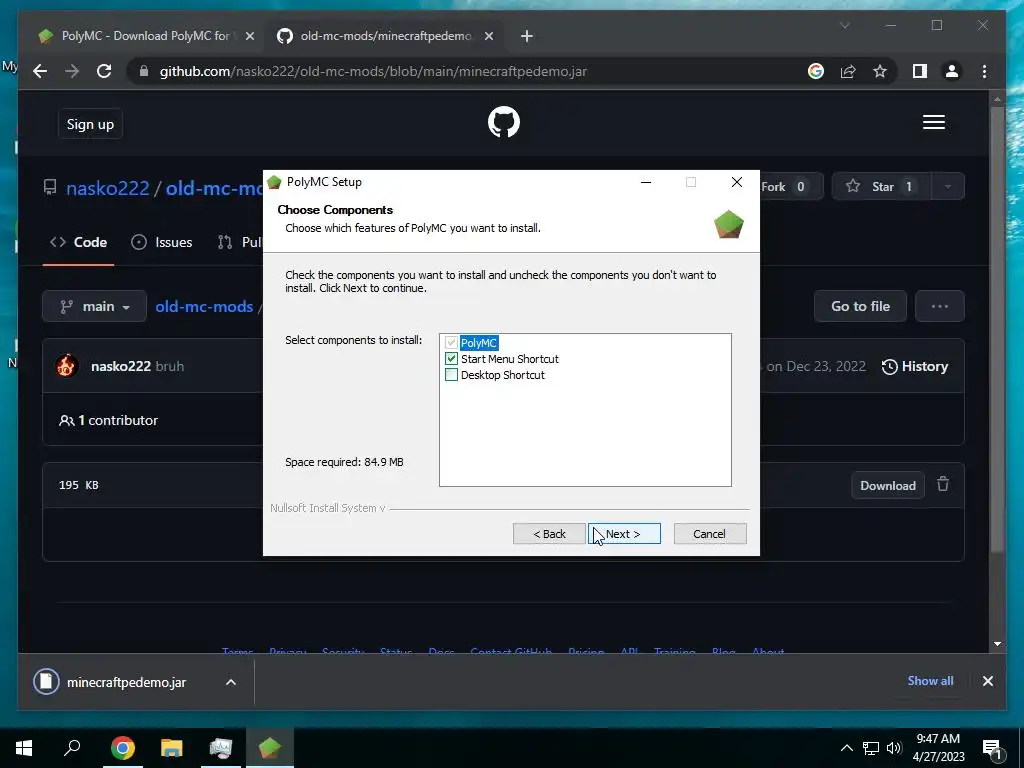Open the tab search chevron
The width and height of the screenshot is (1024, 768).
pos(844,25)
